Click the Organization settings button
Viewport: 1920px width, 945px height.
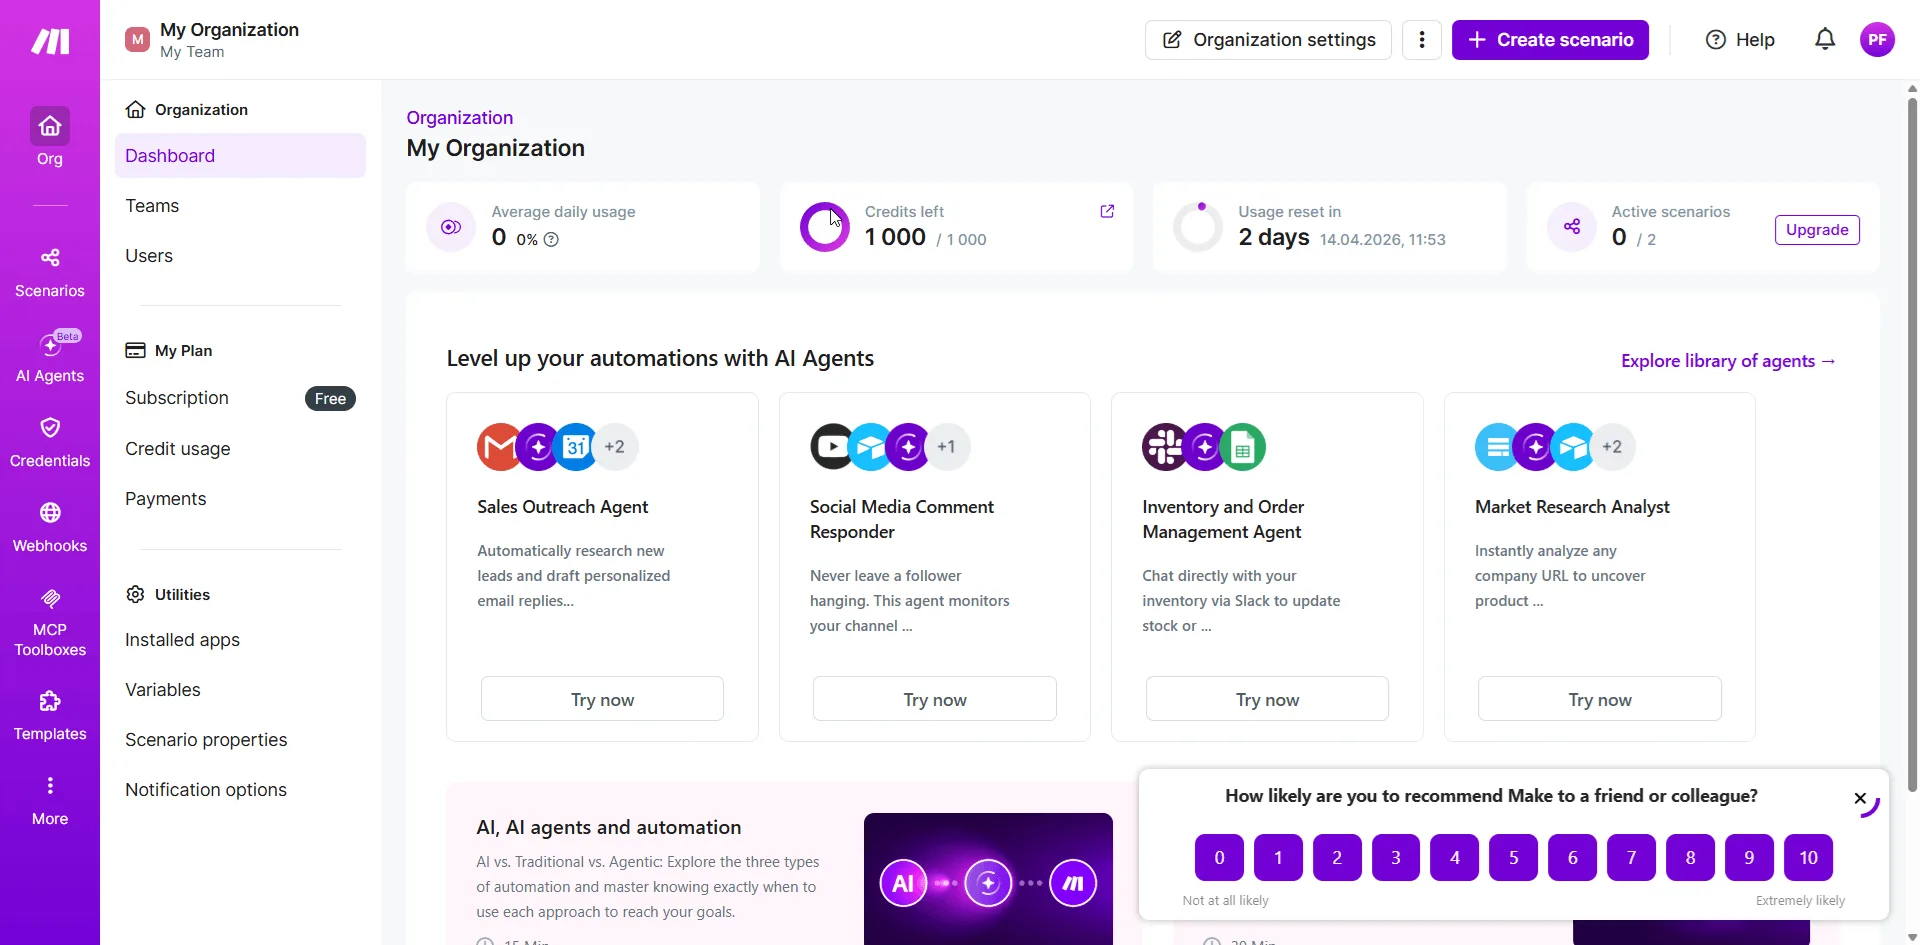(1268, 40)
